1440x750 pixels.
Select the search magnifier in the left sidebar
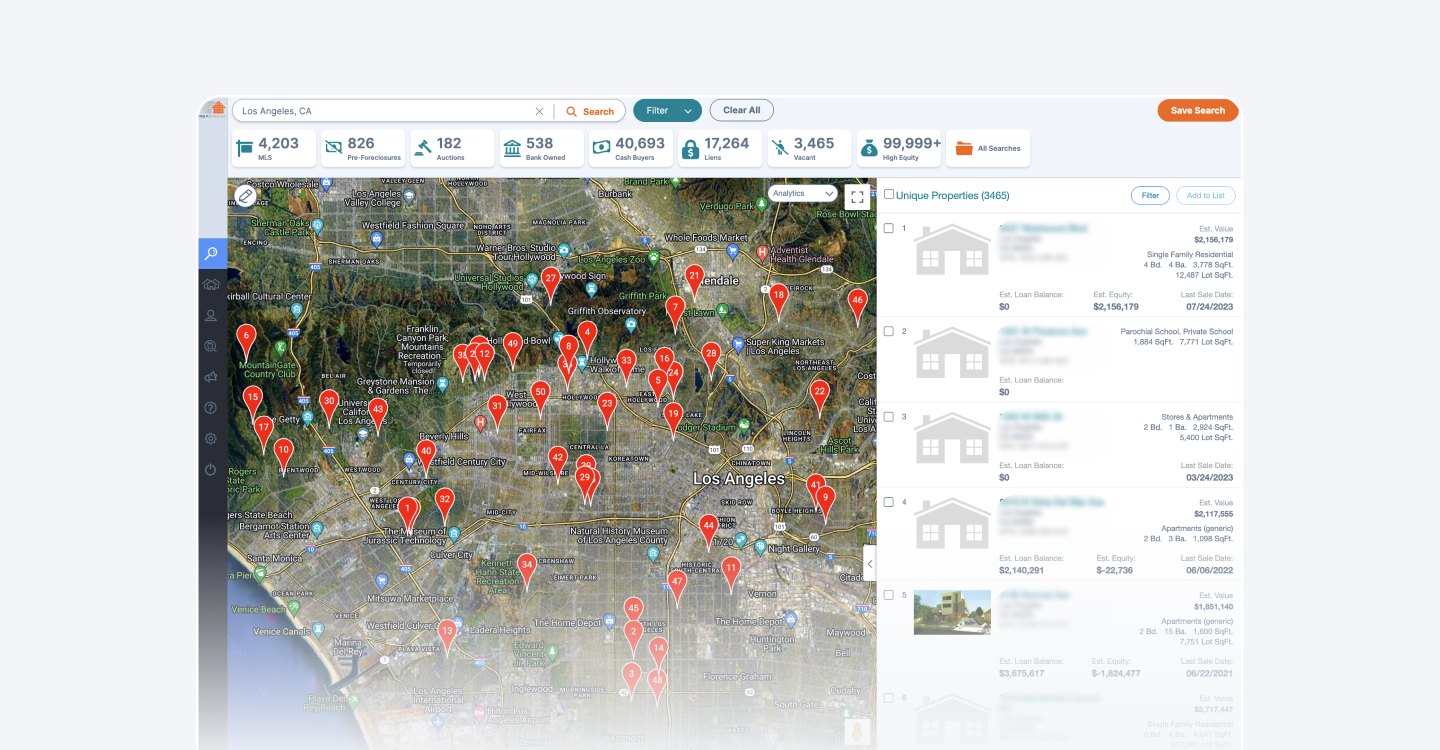(211, 253)
